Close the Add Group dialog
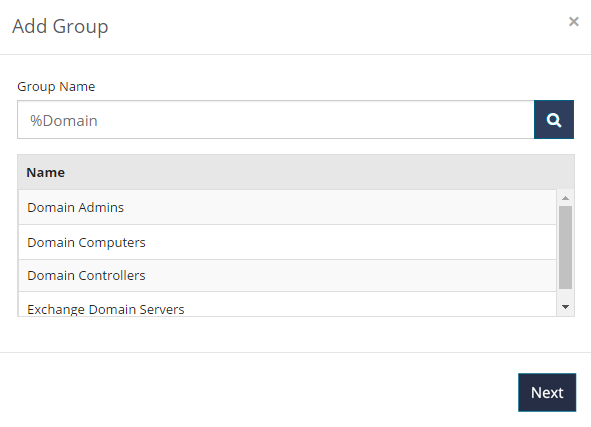 point(574,21)
